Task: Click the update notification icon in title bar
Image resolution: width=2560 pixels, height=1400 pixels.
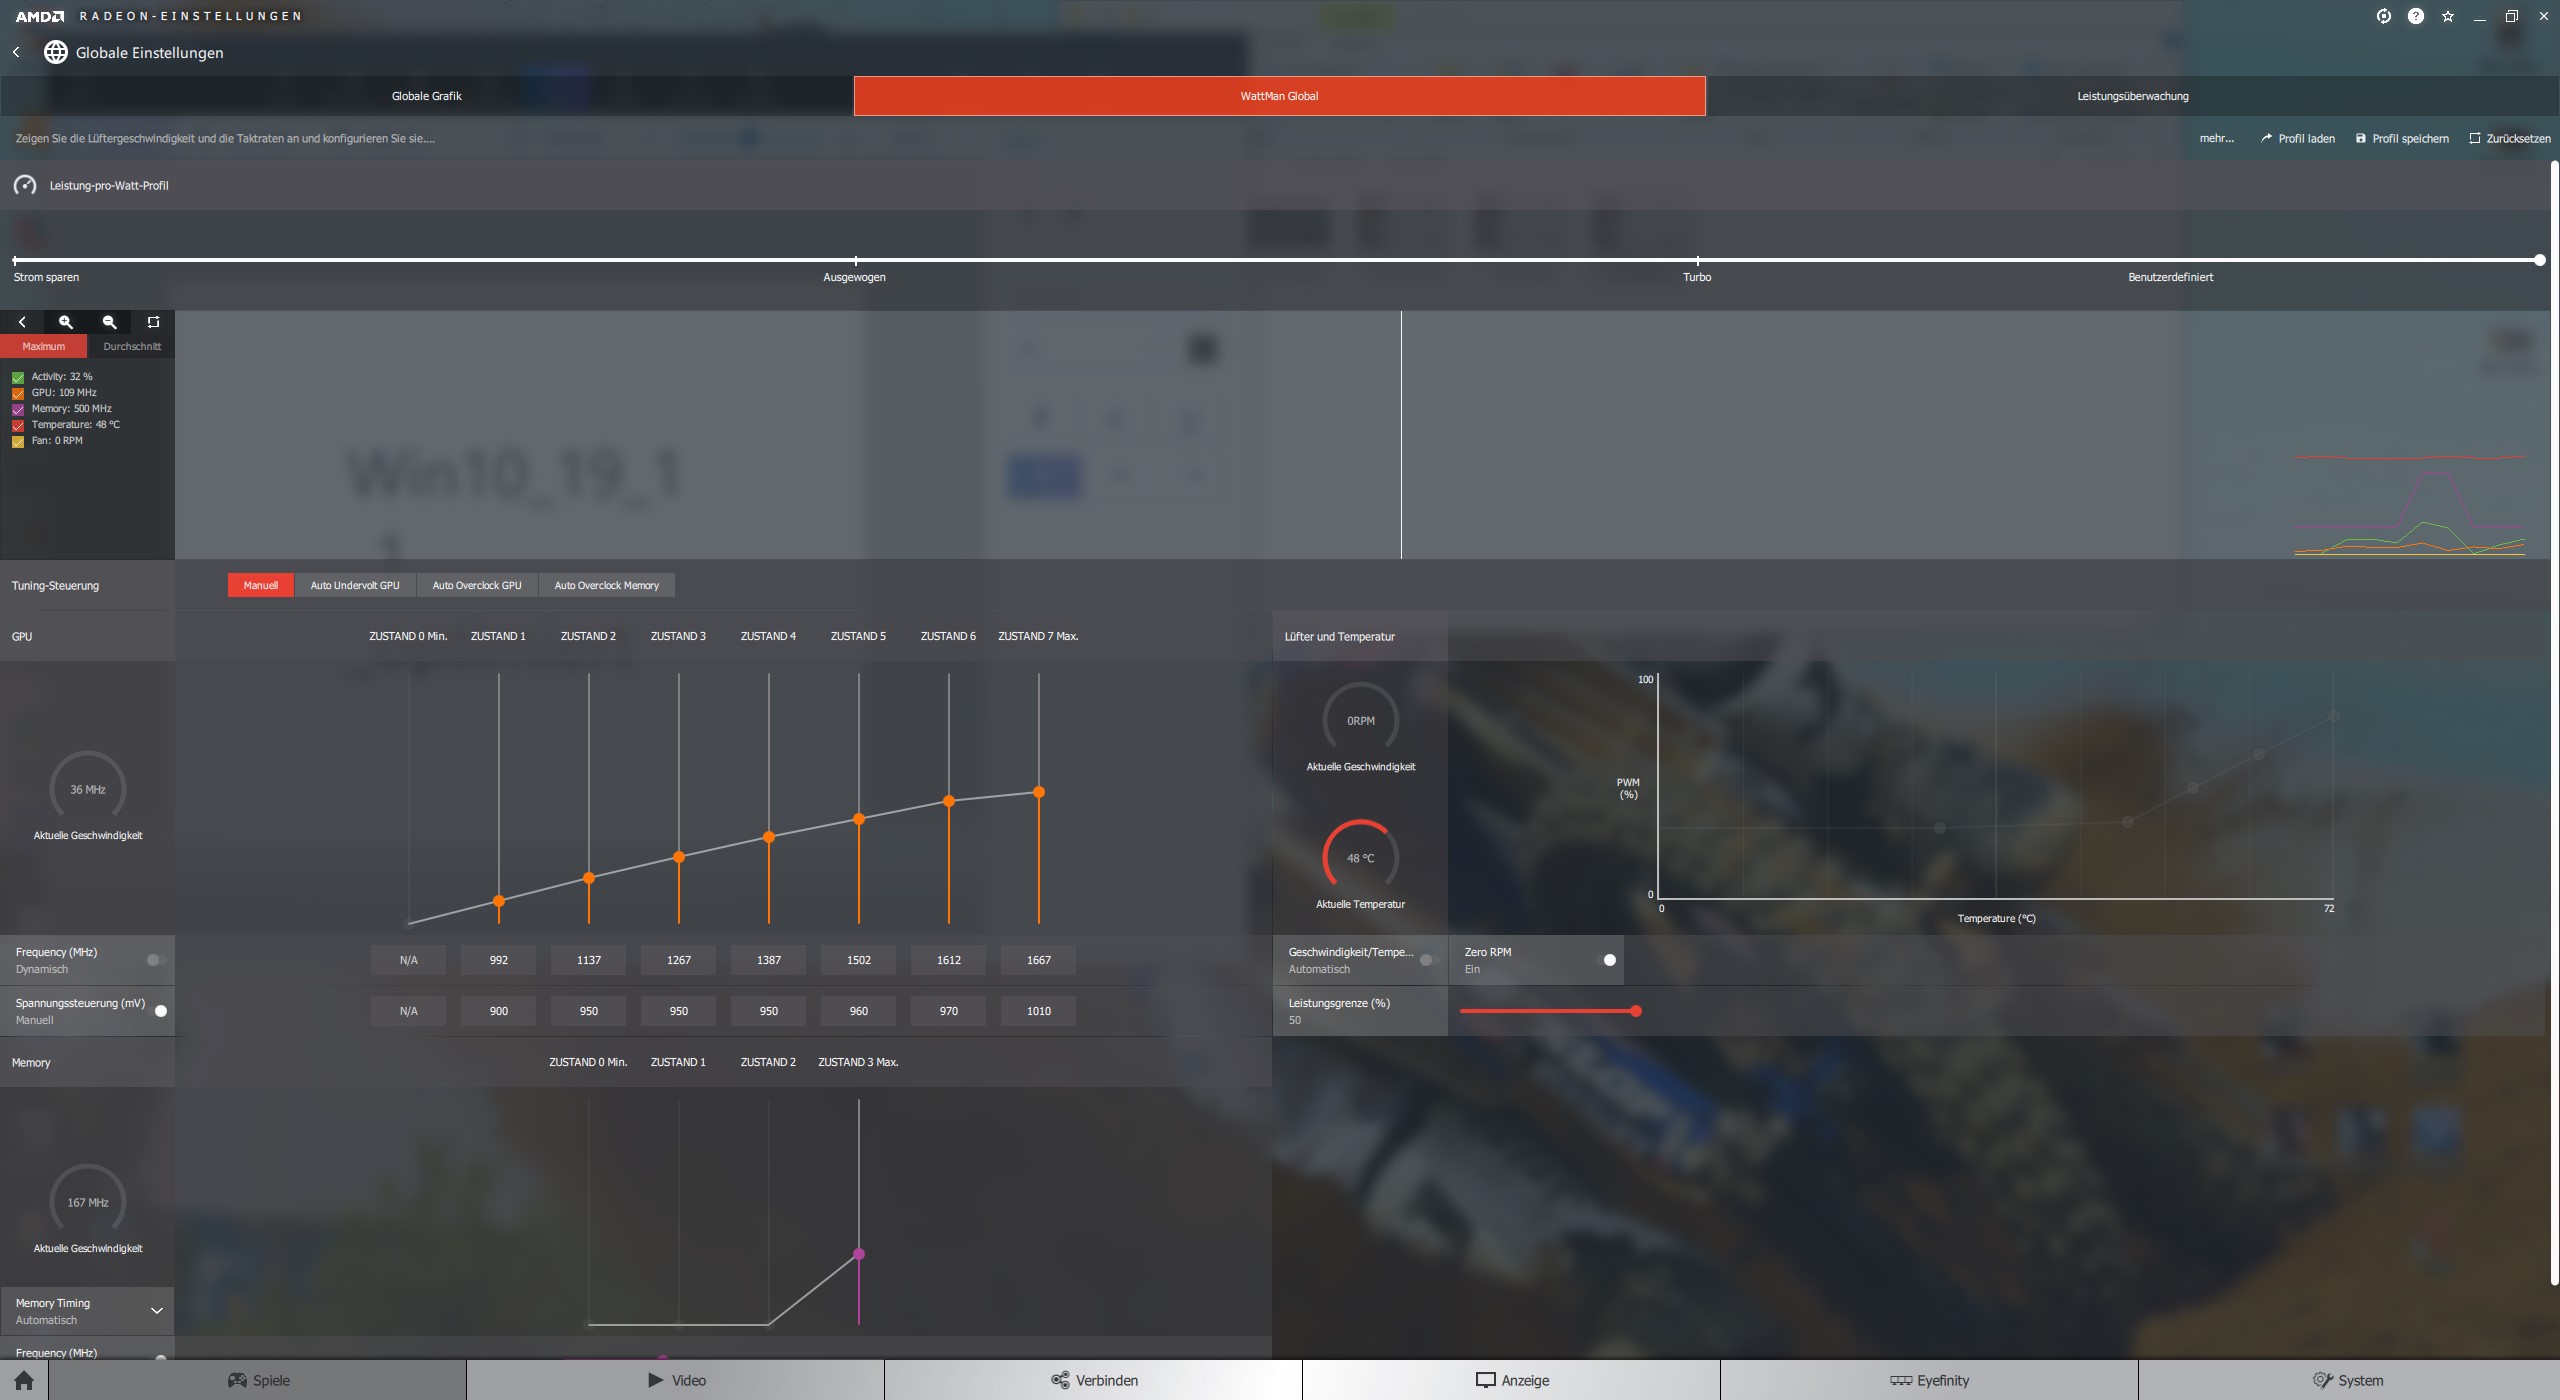Action: tap(2383, 16)
